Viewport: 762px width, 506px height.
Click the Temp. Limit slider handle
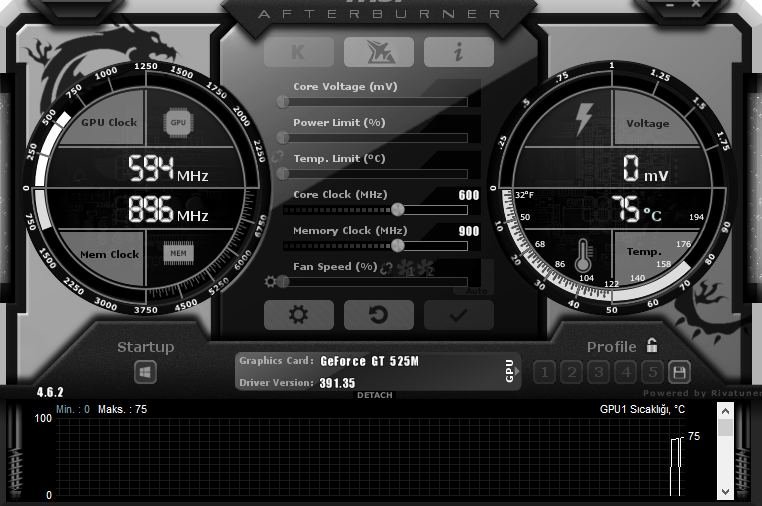pos(283,174)
